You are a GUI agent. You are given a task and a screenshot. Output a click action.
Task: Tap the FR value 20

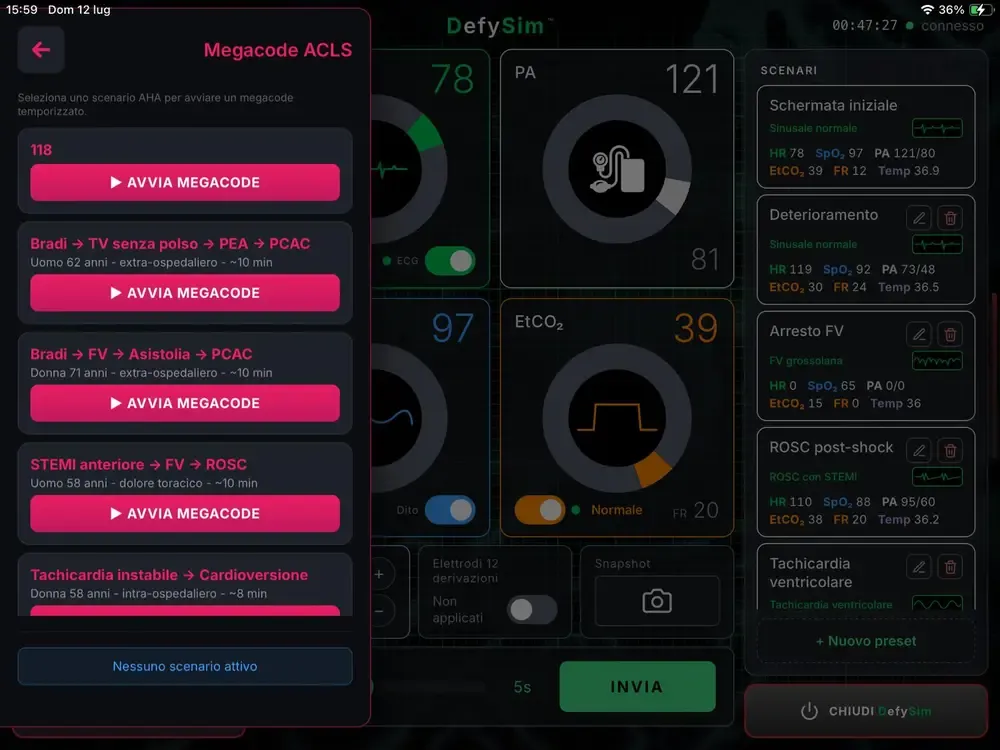click(x=705, y=510)
